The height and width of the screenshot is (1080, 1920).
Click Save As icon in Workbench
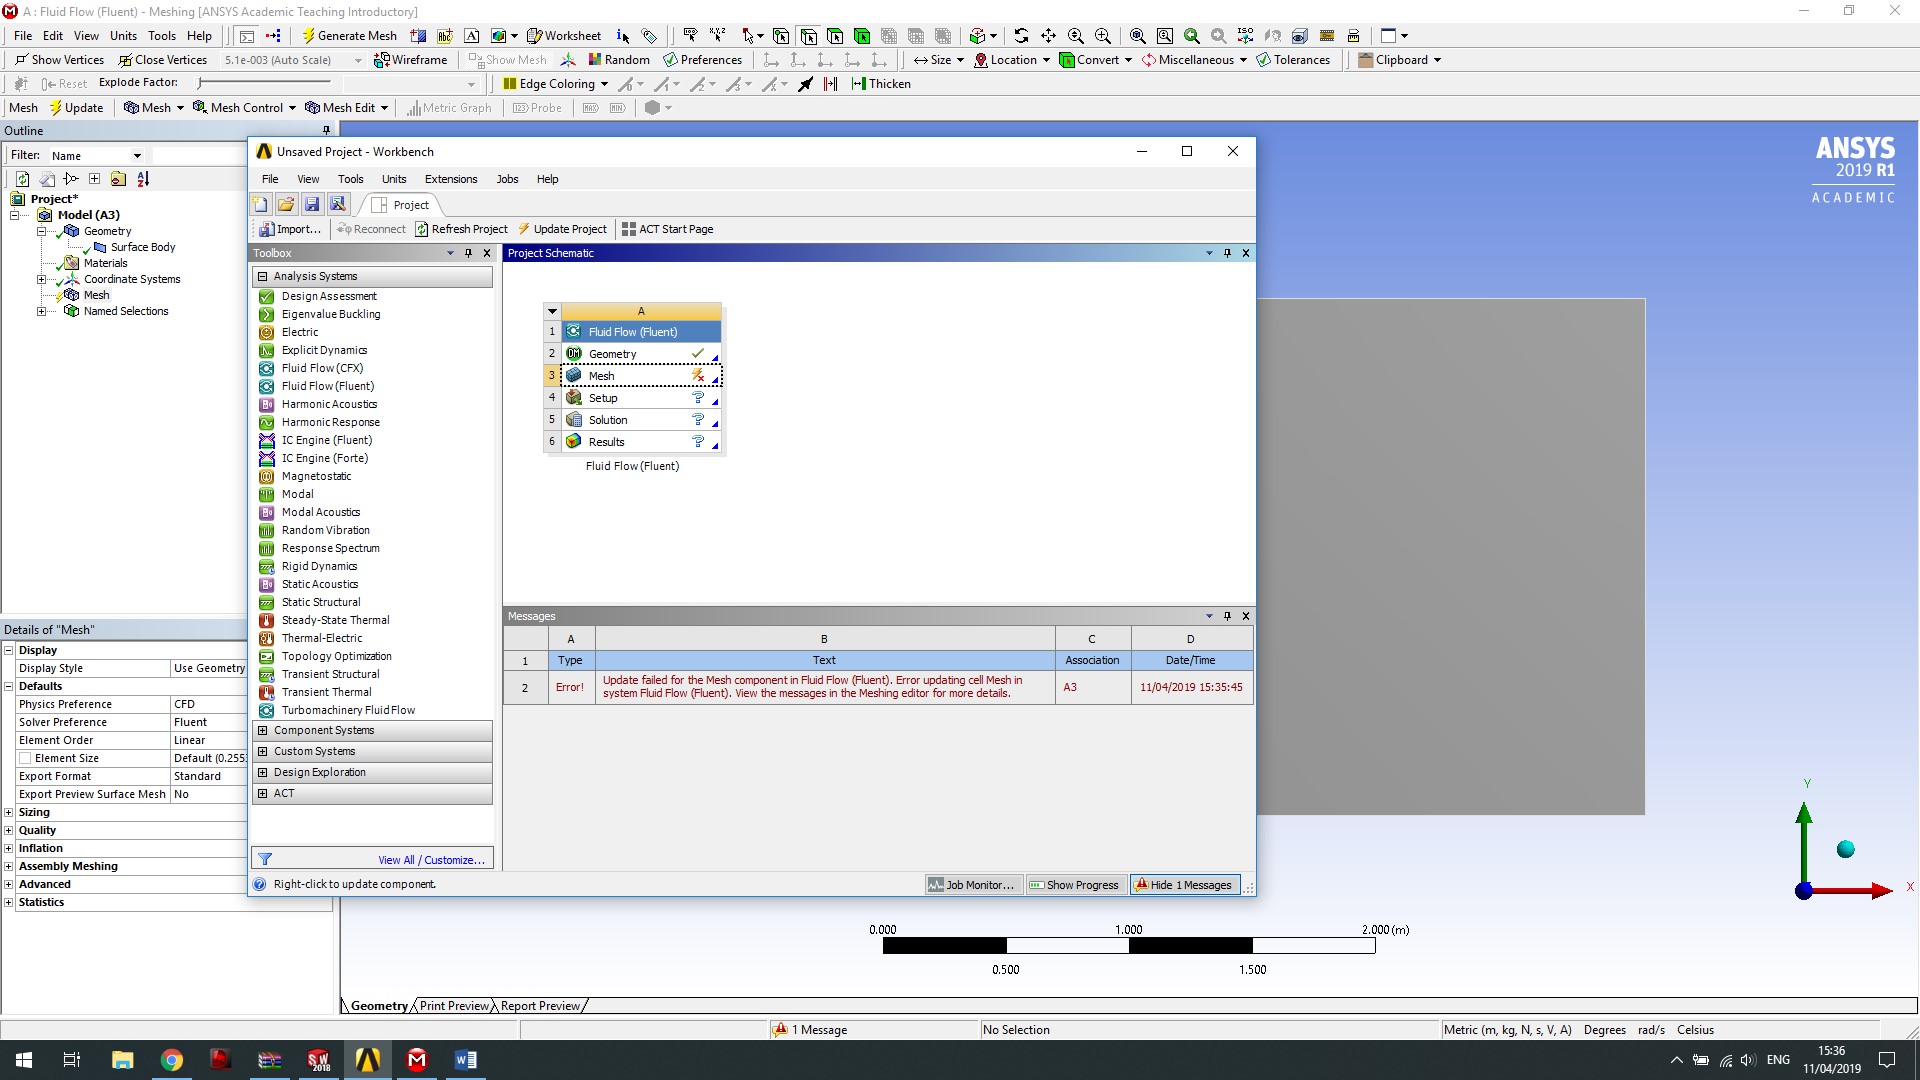coord(338,204)
